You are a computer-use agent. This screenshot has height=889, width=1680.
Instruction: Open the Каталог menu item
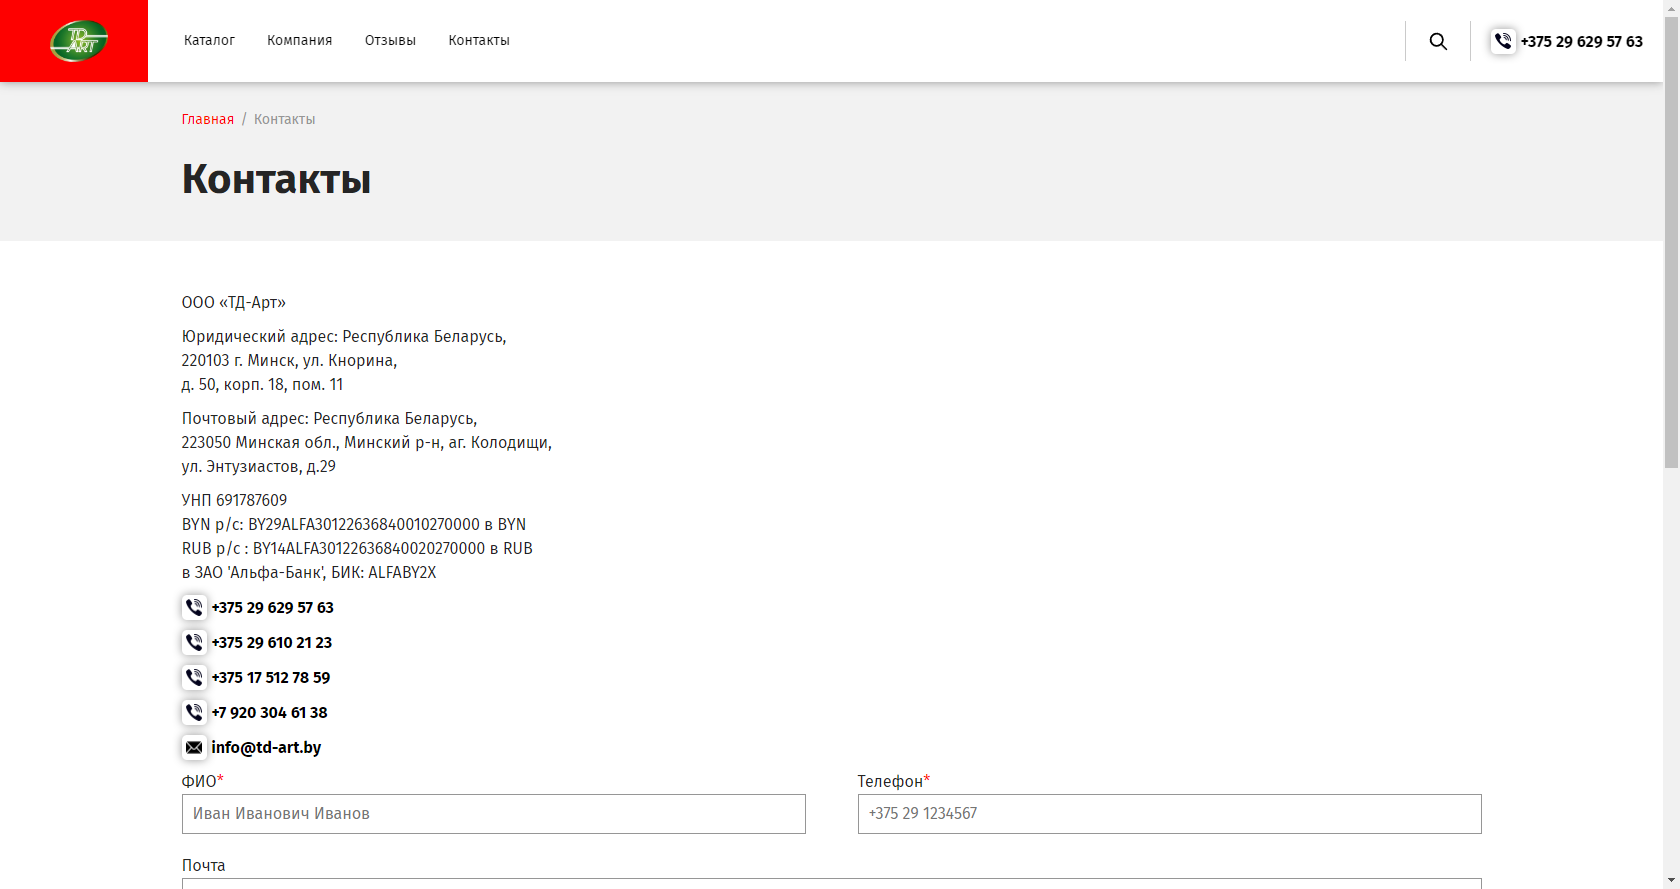[x=209, y=41]
